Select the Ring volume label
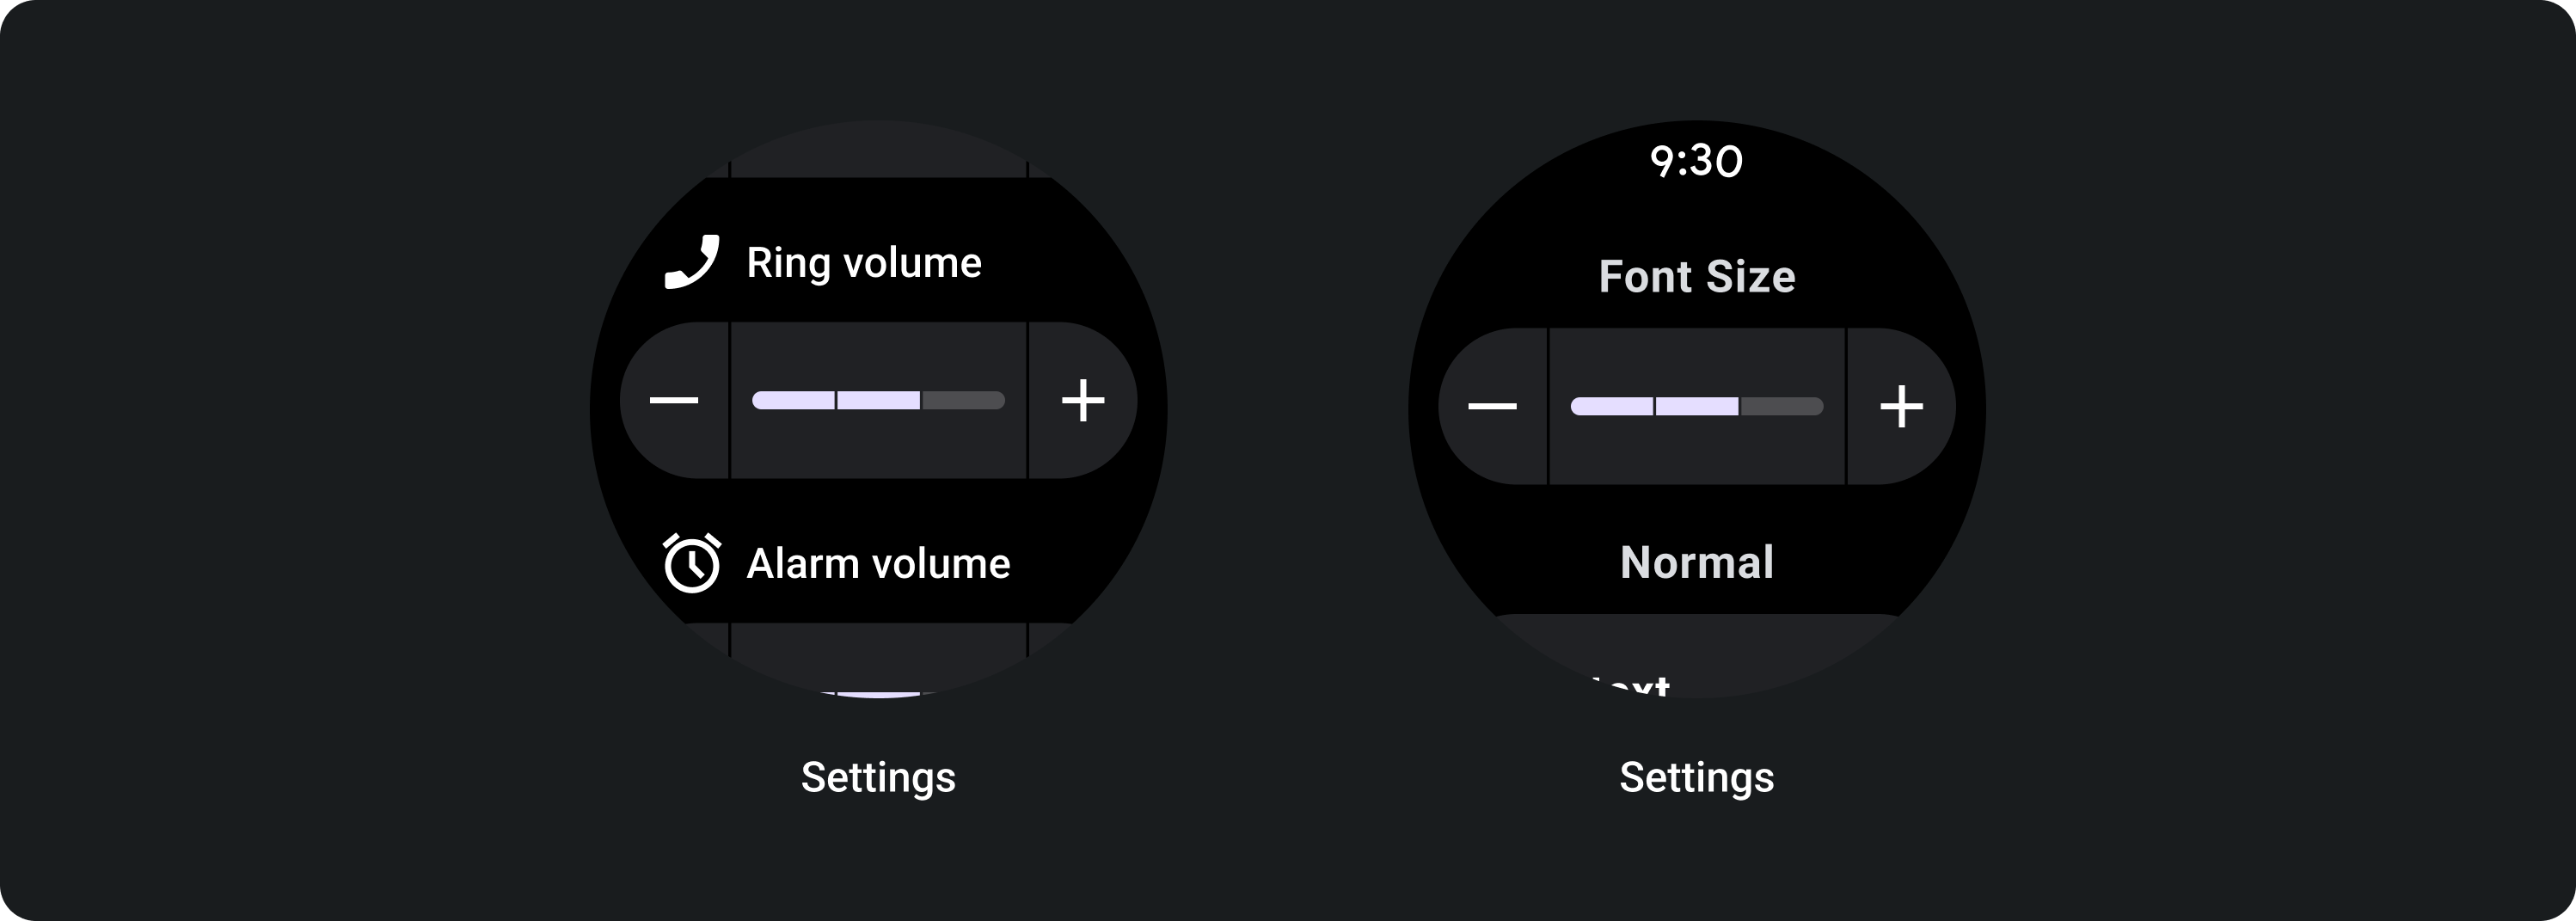 click(864, 263)
